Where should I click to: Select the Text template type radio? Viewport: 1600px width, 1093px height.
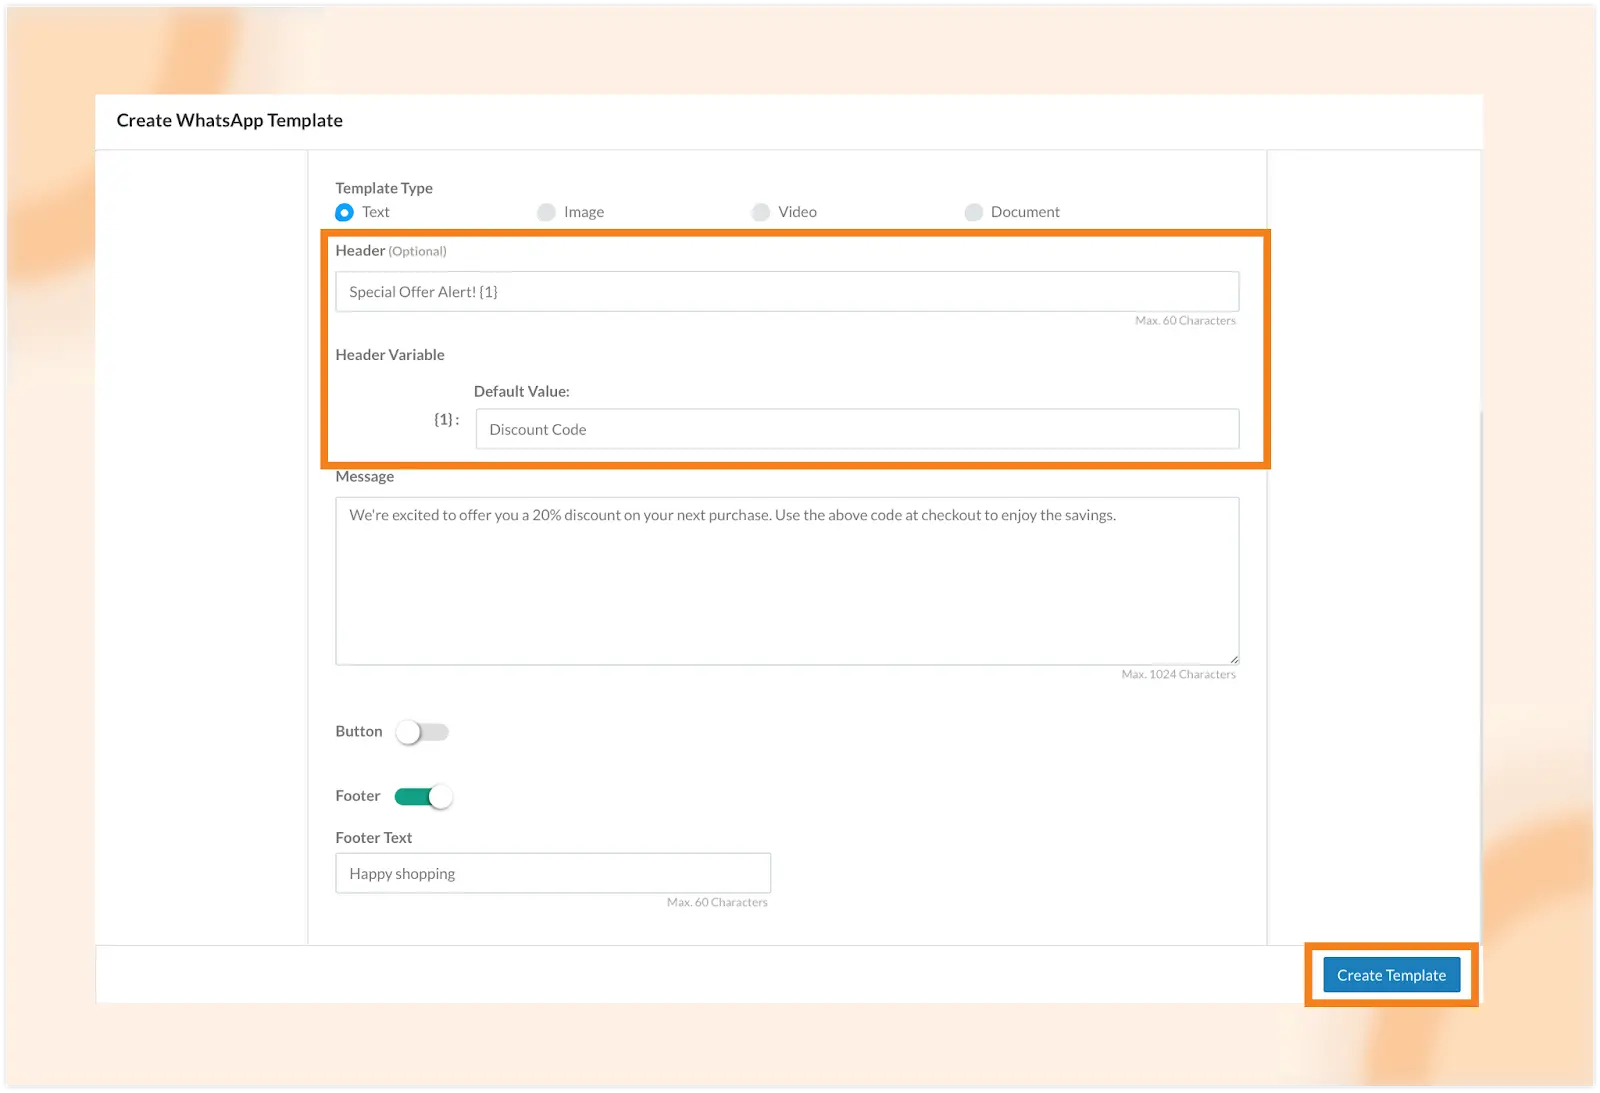(345, 212)
